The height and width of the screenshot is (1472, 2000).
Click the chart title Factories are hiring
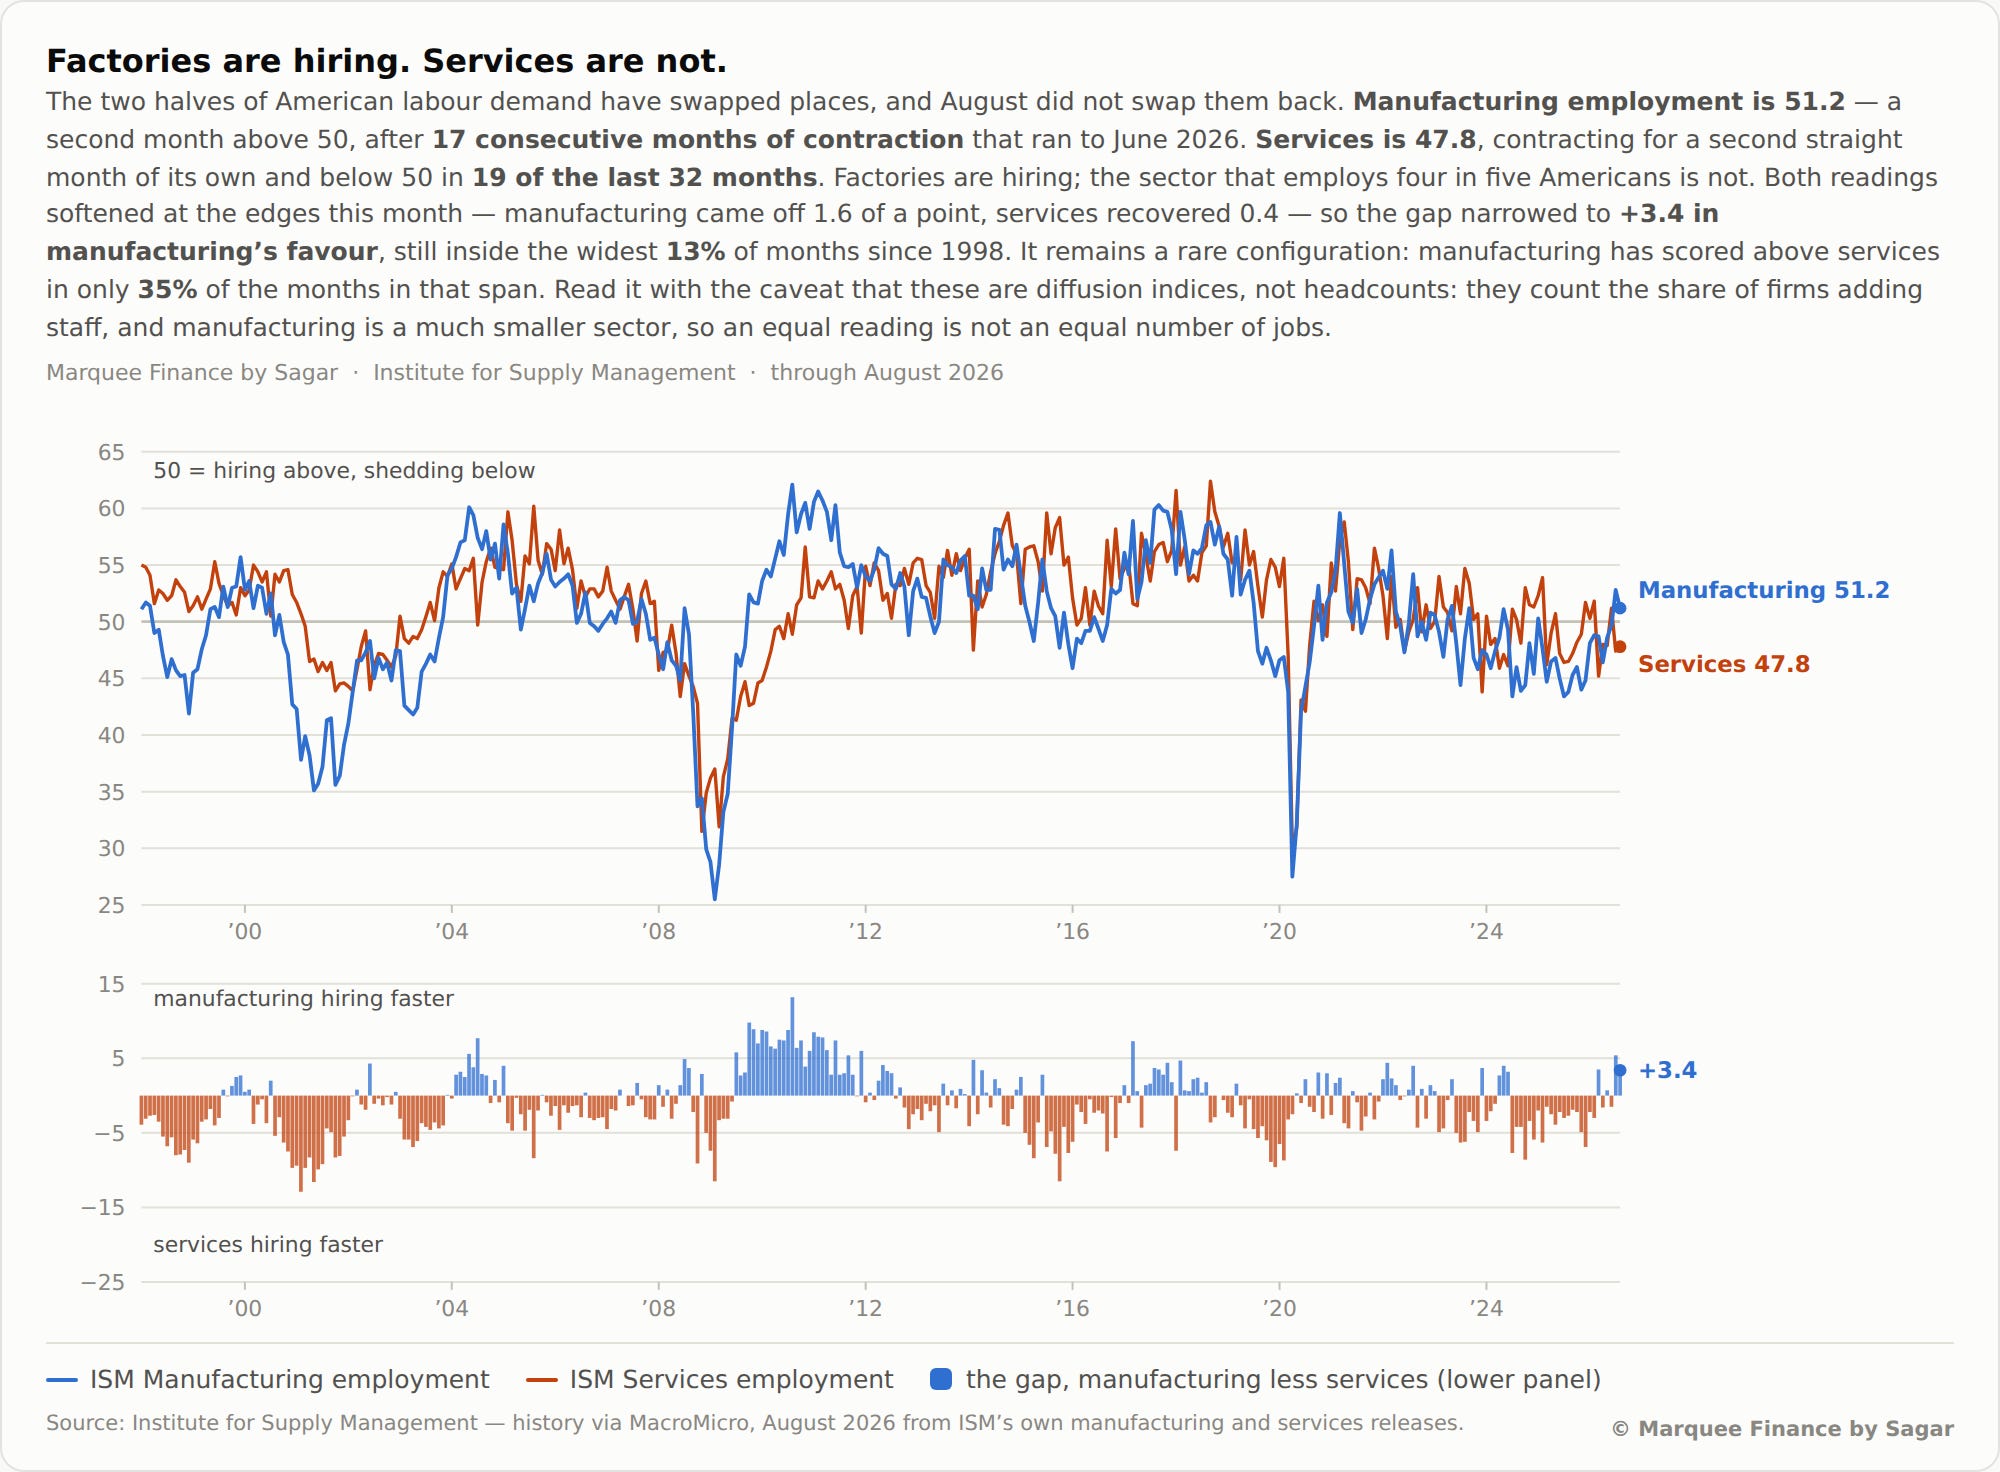[x=386, y=61]
